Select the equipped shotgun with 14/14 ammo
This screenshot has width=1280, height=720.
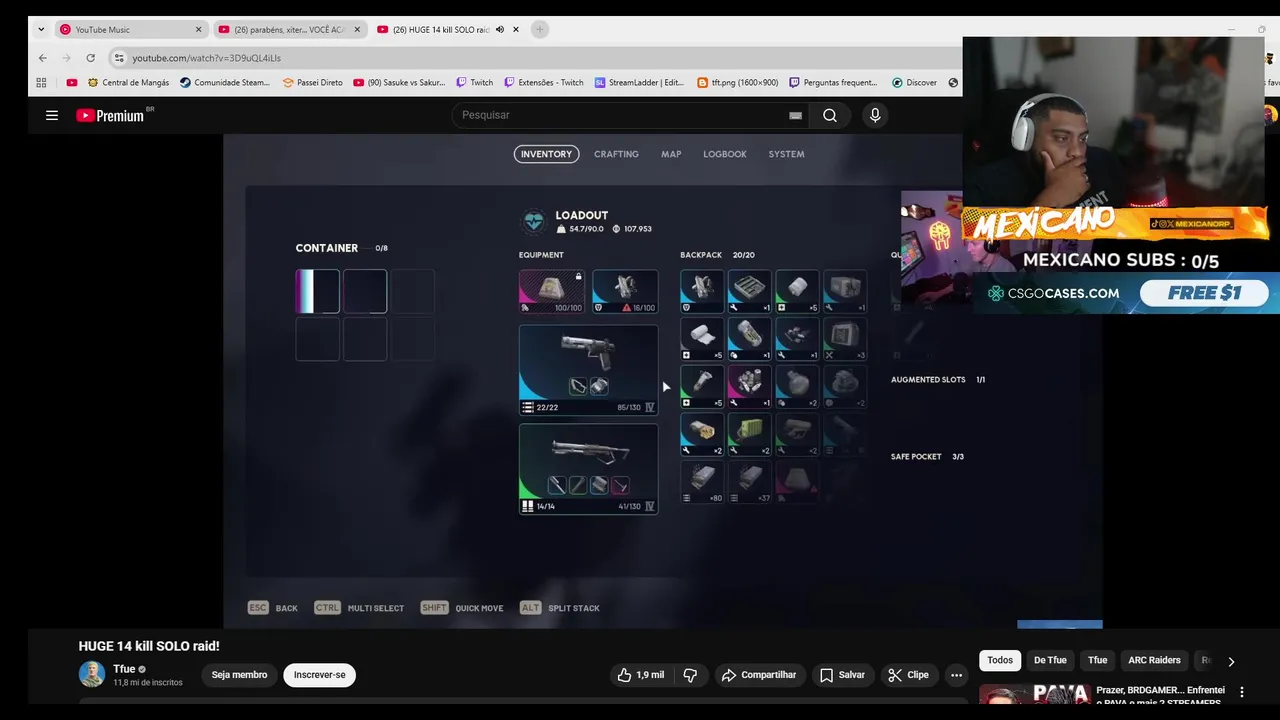point(589,469)
